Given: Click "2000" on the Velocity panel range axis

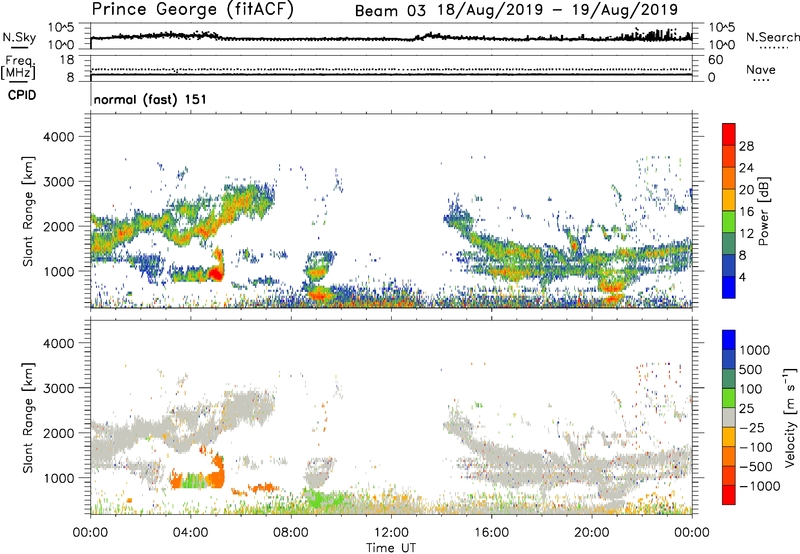Looking at the screenshot, I should pyautogui.click(x=58, y=433).
